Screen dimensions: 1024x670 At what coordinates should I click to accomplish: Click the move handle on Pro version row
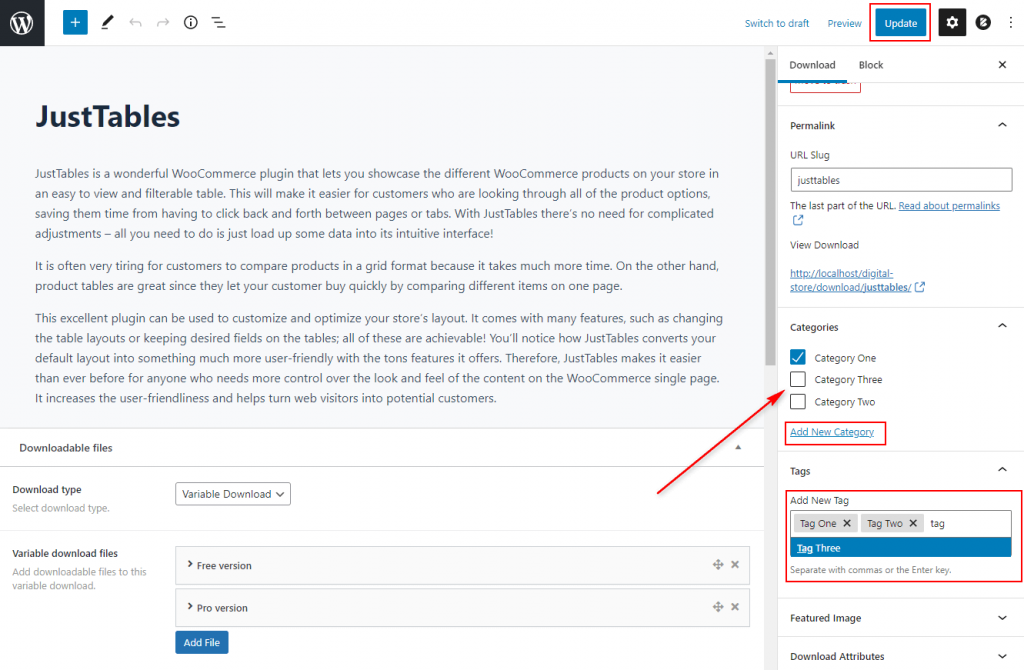718,607
